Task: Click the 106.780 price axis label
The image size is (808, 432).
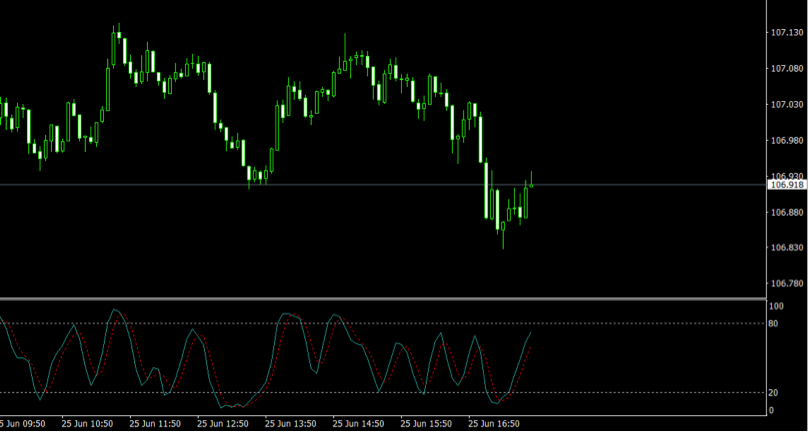Action: 787,284
